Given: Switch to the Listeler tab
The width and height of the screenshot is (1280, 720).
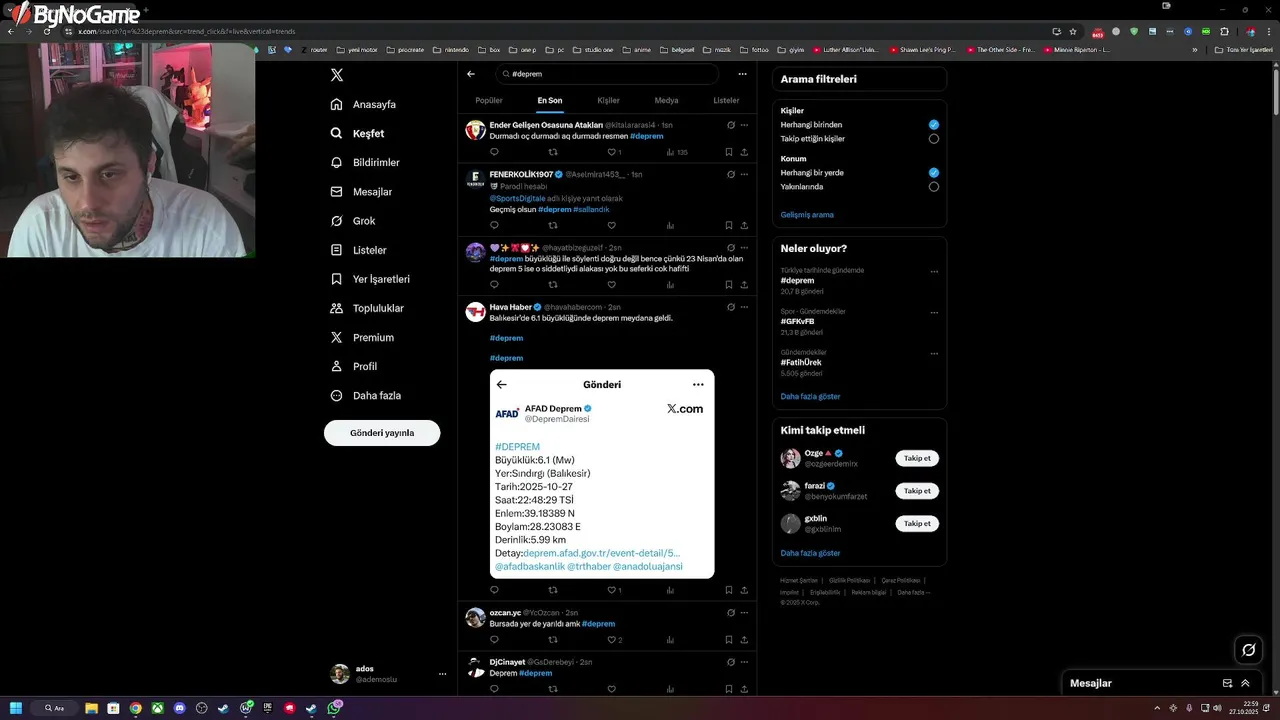Looking at the screenshot, I should (x=726, y=100).
